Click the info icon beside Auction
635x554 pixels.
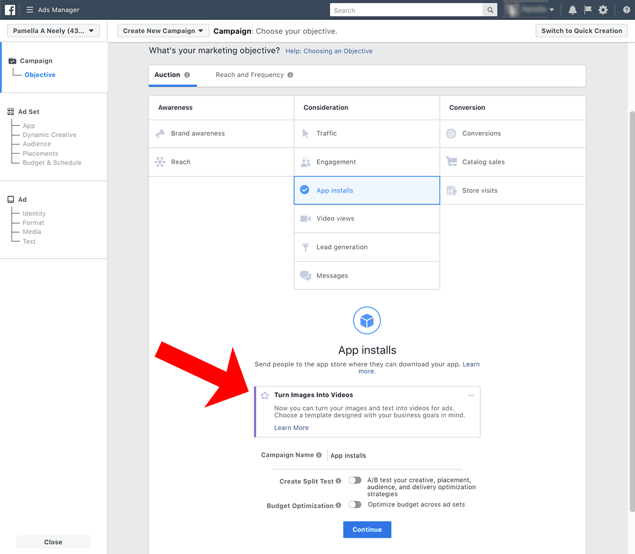187,75
